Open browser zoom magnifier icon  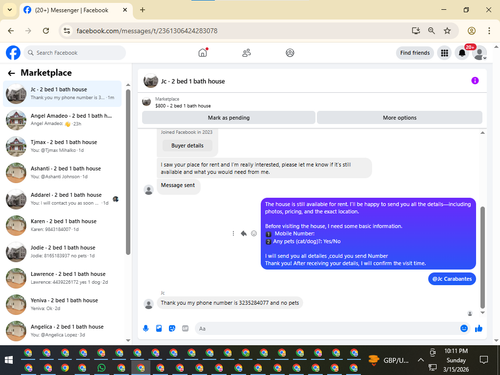(431, 31)
